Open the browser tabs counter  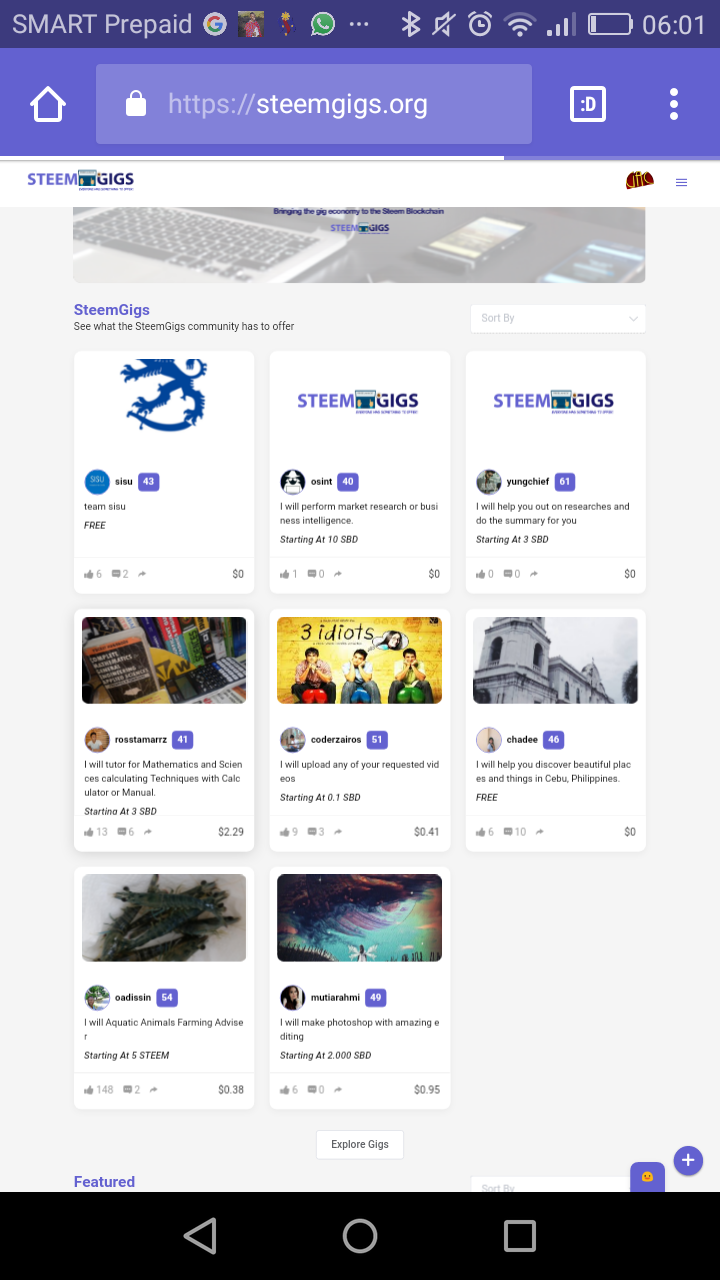[588, 104]
